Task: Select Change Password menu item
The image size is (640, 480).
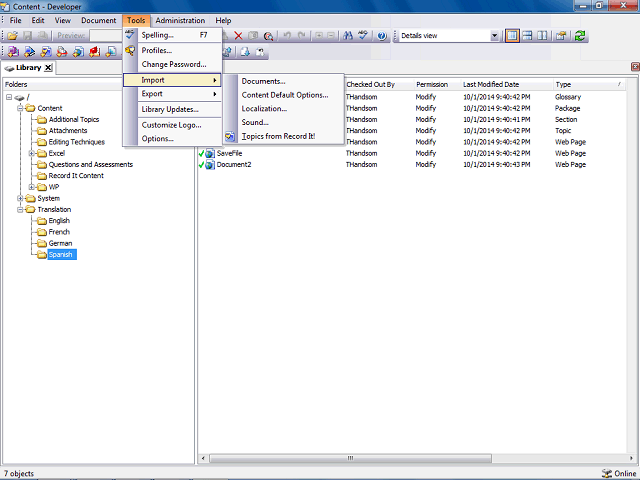Action: 172,64
